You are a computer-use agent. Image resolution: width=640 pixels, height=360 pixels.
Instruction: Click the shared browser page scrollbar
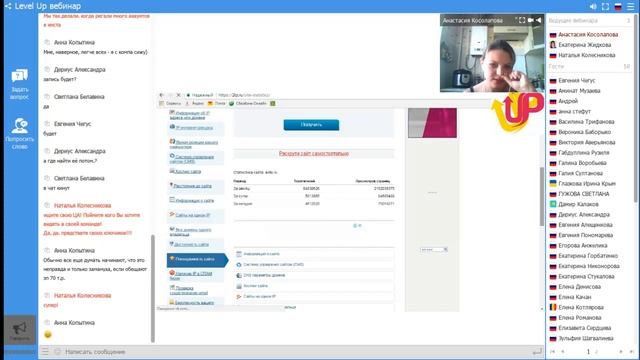pos(542,196)
